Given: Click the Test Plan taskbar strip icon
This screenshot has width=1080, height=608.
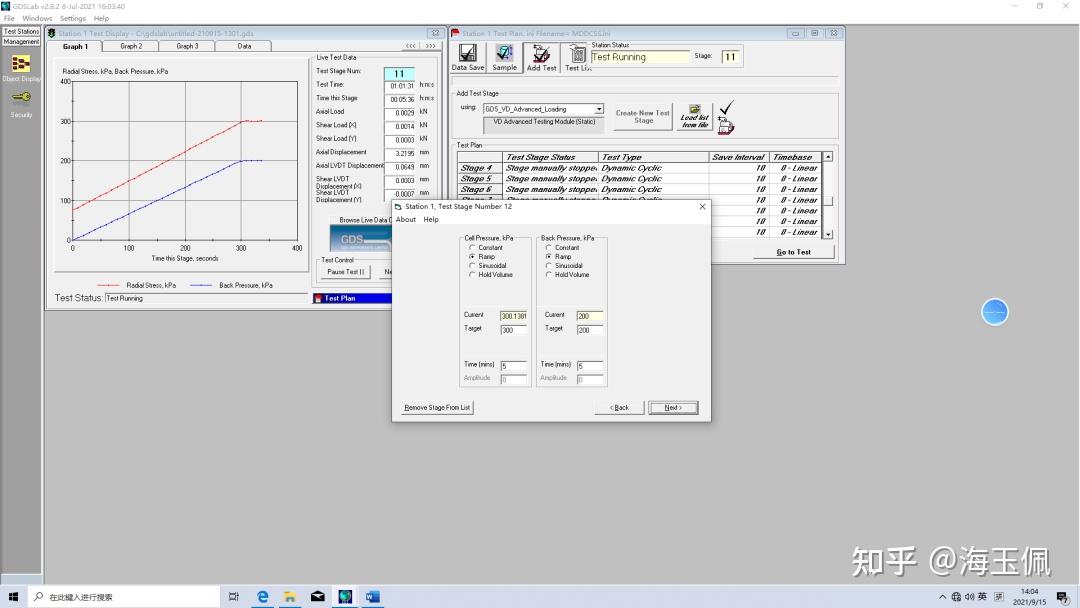Looking at the screenshot, I should (318, 298).
